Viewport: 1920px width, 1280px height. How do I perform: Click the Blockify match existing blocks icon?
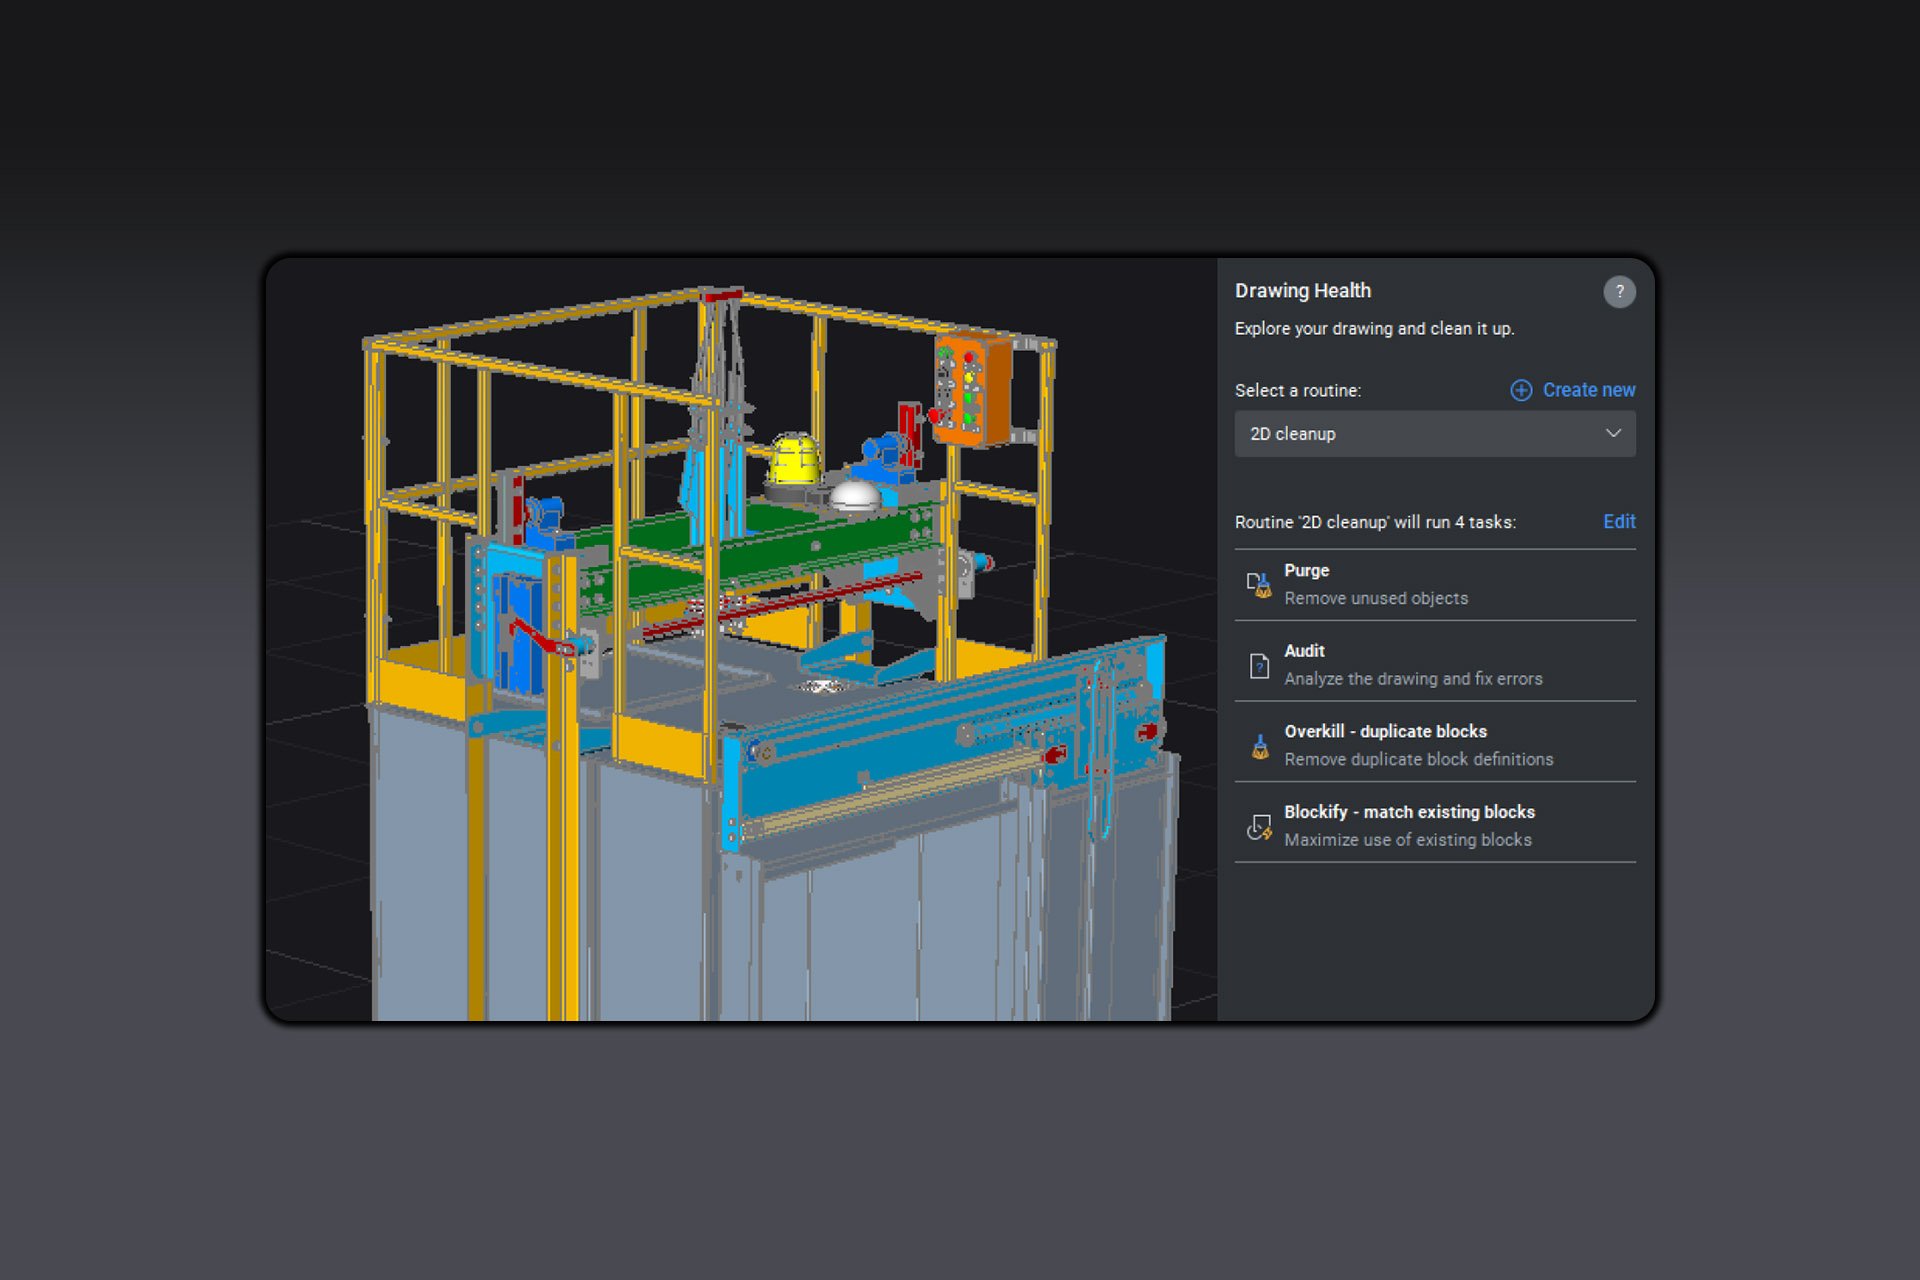tap(1259, 826)
